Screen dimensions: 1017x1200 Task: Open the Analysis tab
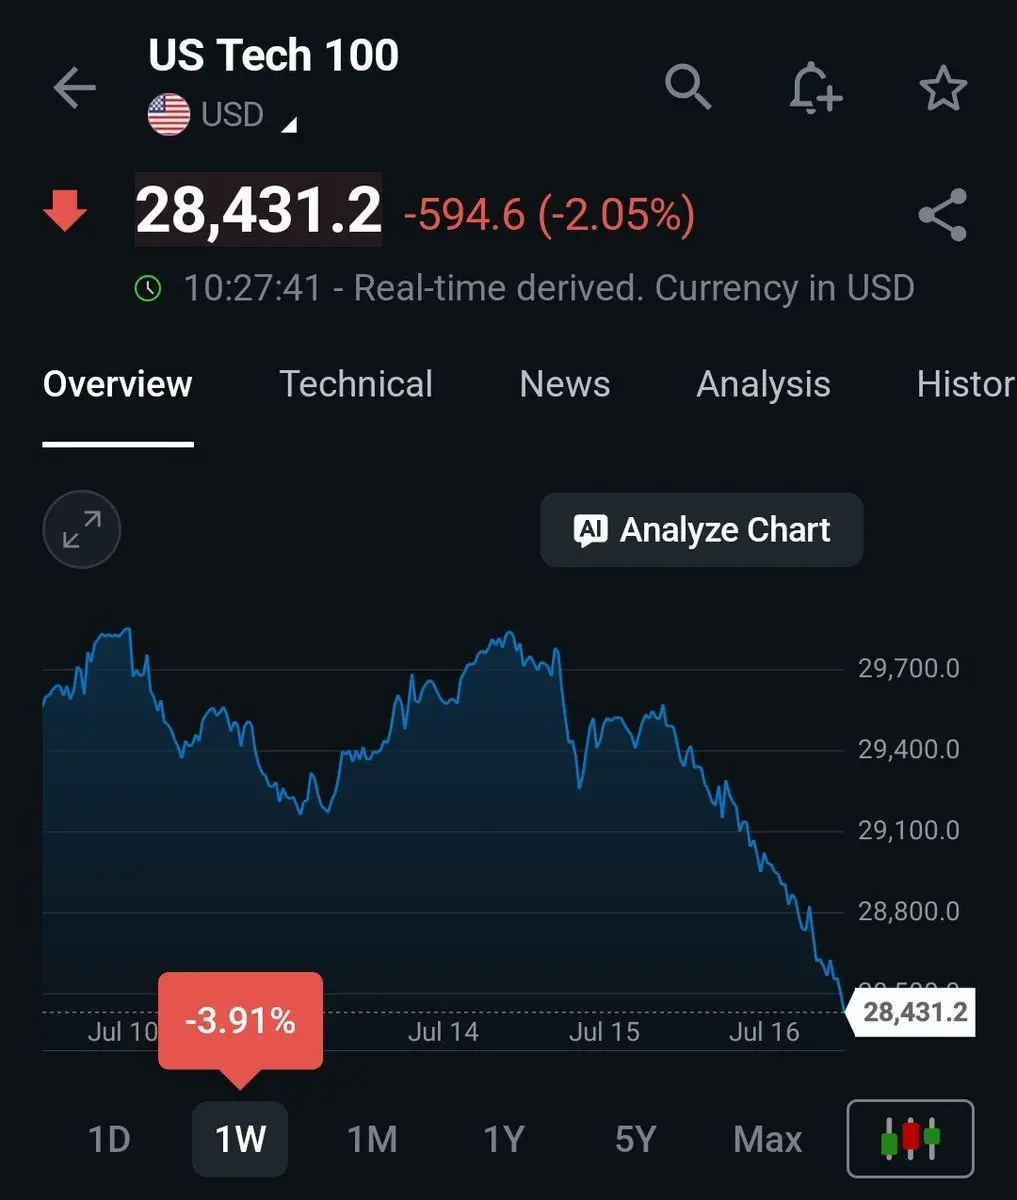click(x=764, y=384)
